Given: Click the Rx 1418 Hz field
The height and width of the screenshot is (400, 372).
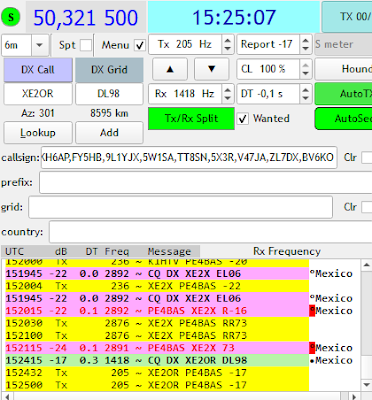Looking at the screenshot, I should pos(185,94).
